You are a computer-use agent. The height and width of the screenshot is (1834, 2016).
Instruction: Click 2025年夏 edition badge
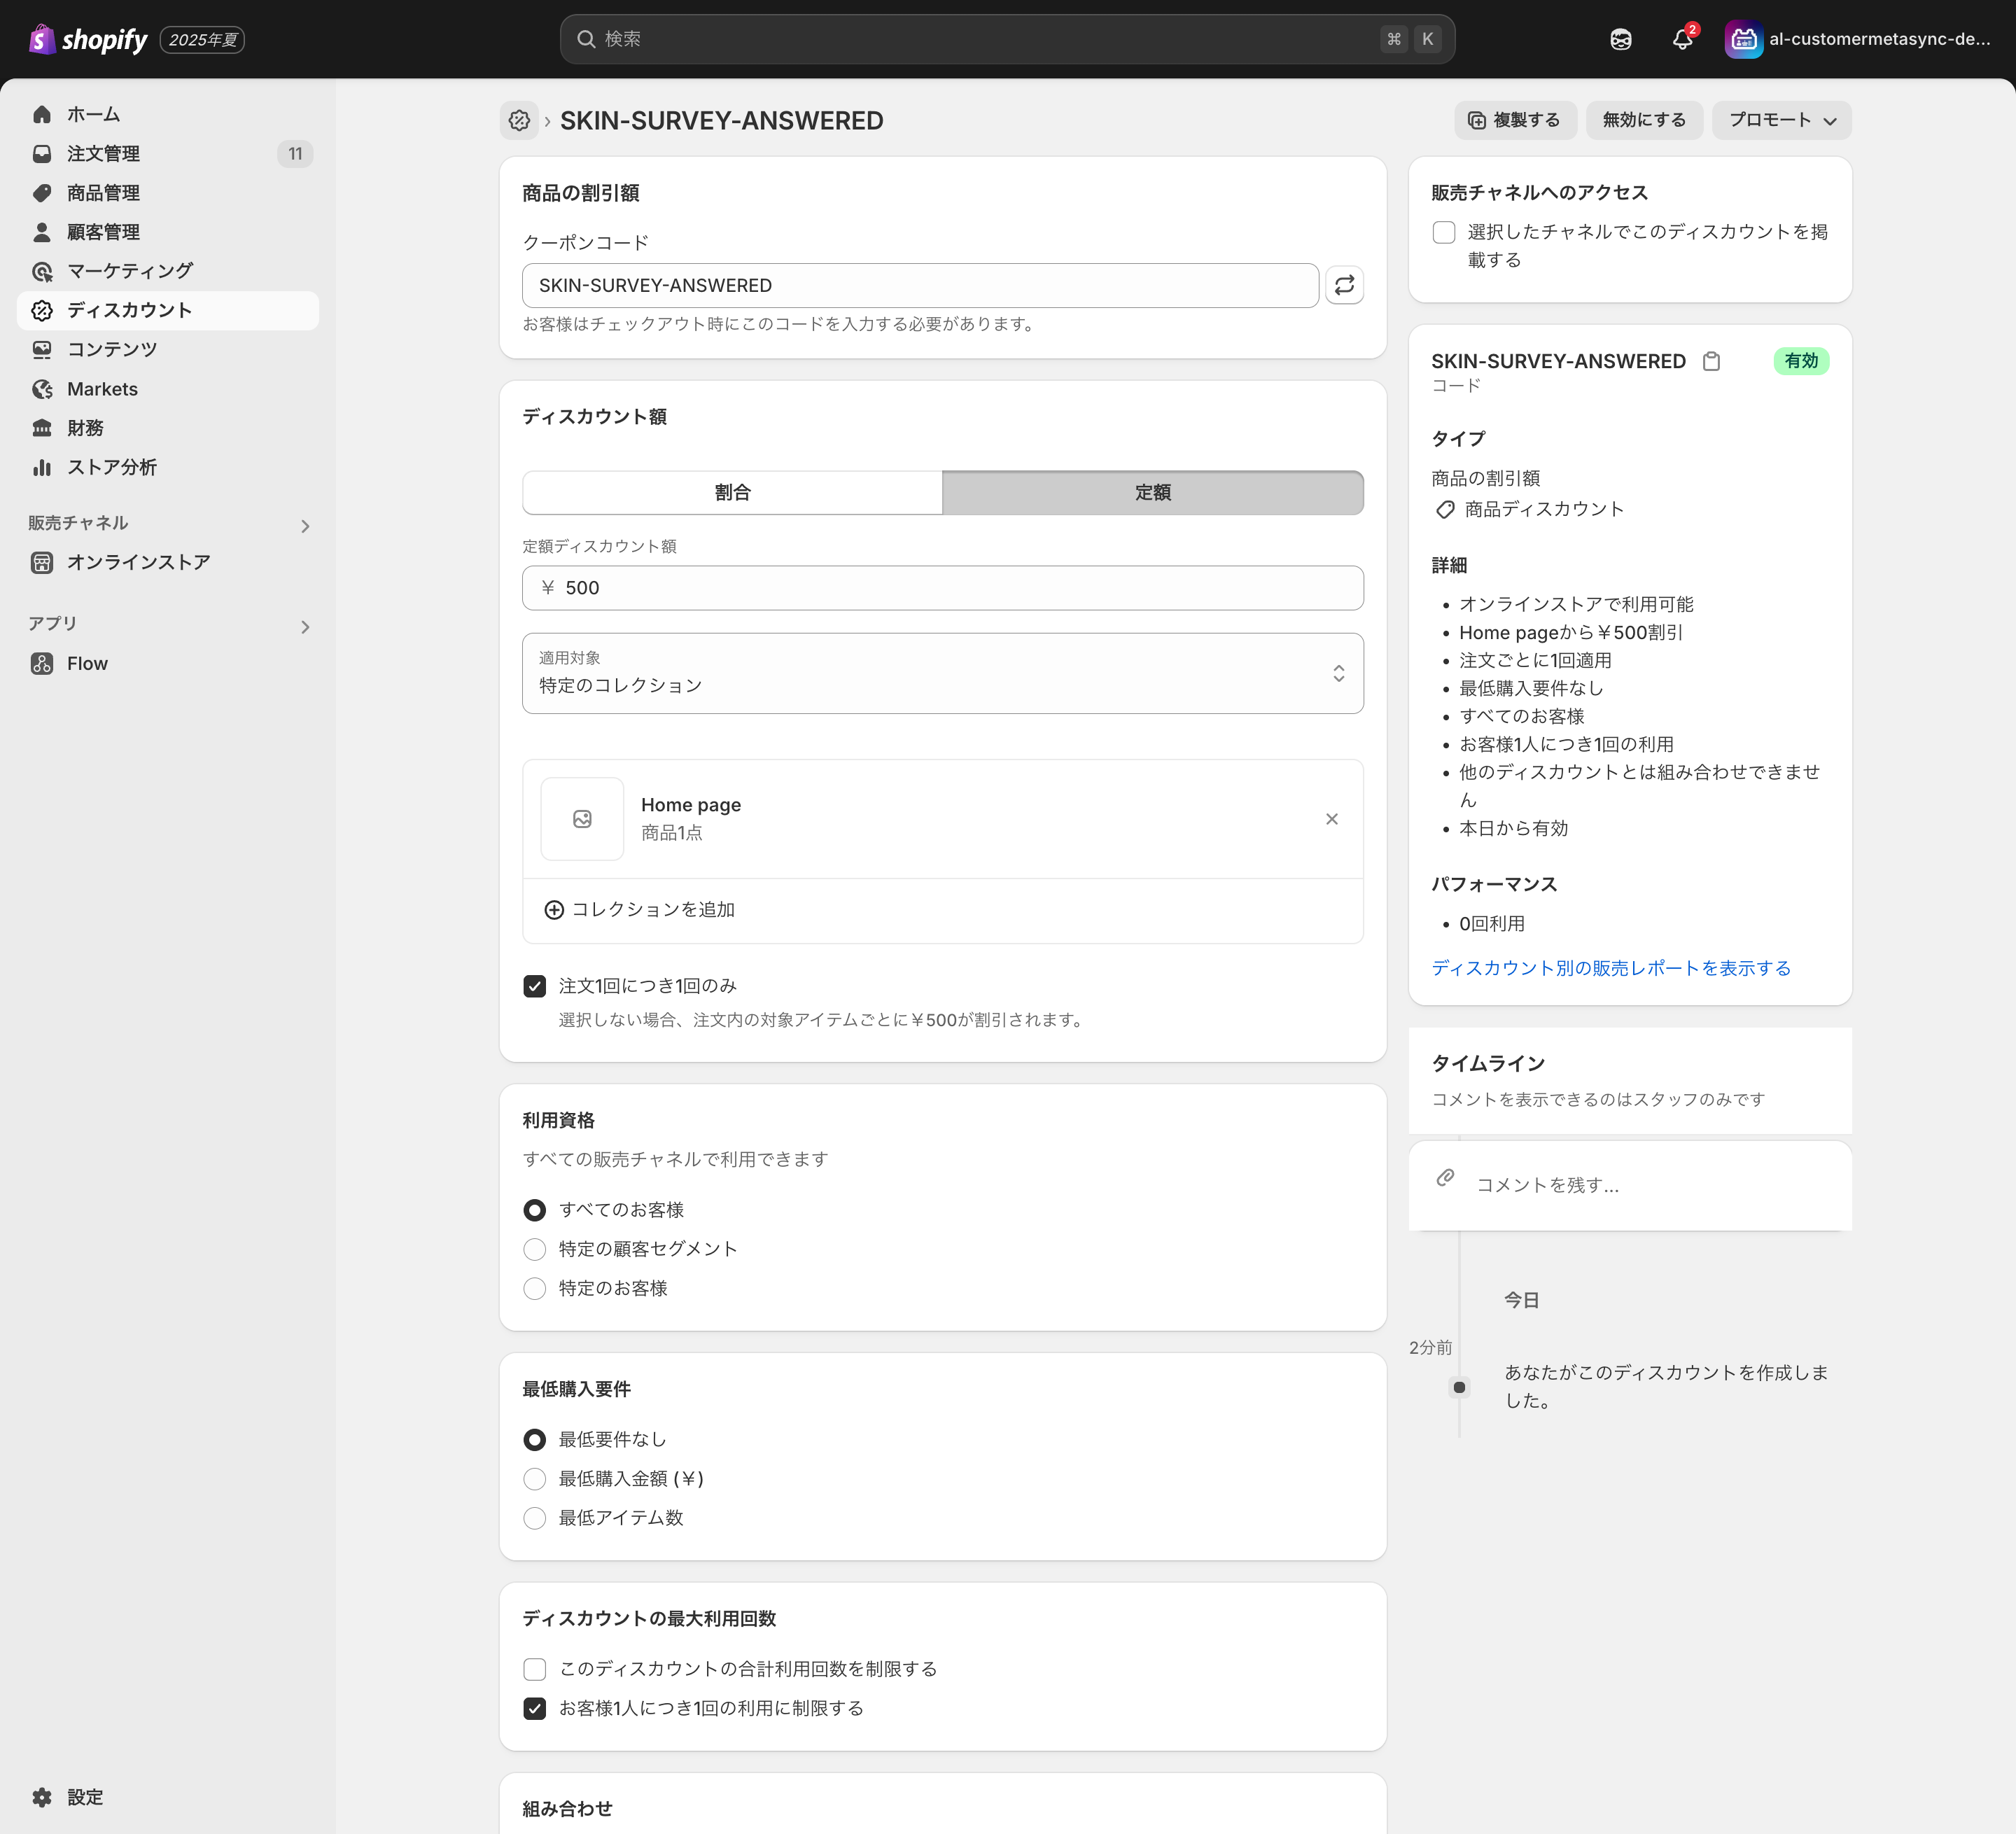[x=202, y=39]
